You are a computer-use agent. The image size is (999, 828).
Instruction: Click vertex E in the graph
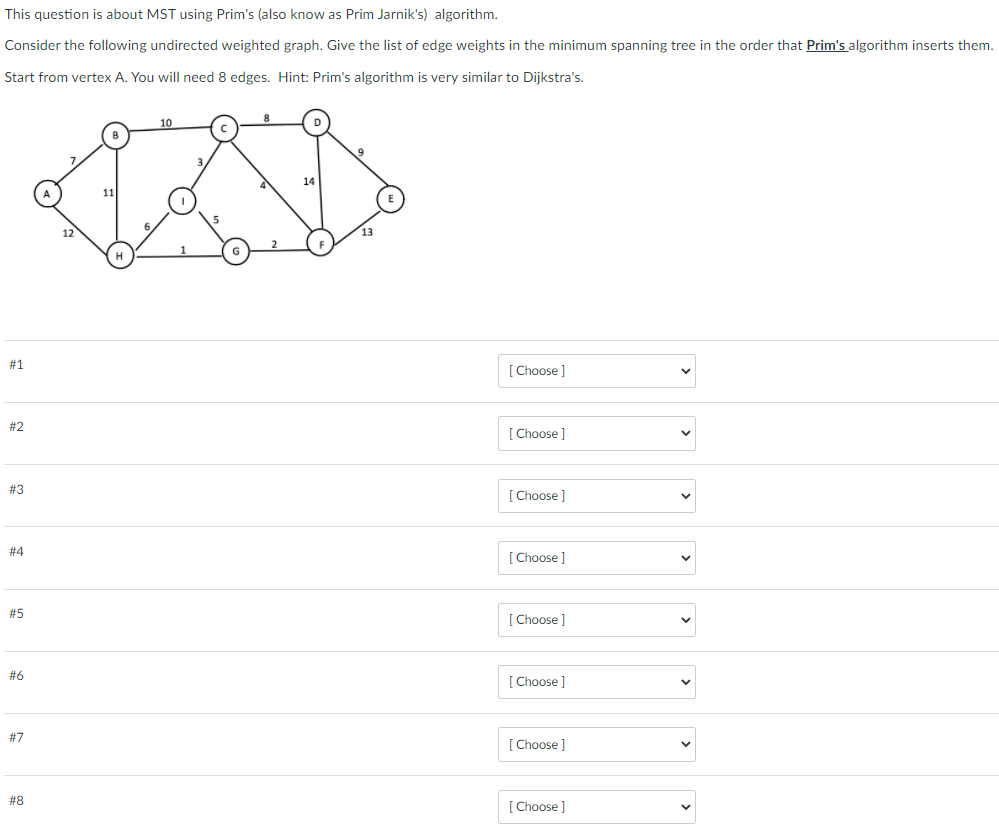click(390, 198)
